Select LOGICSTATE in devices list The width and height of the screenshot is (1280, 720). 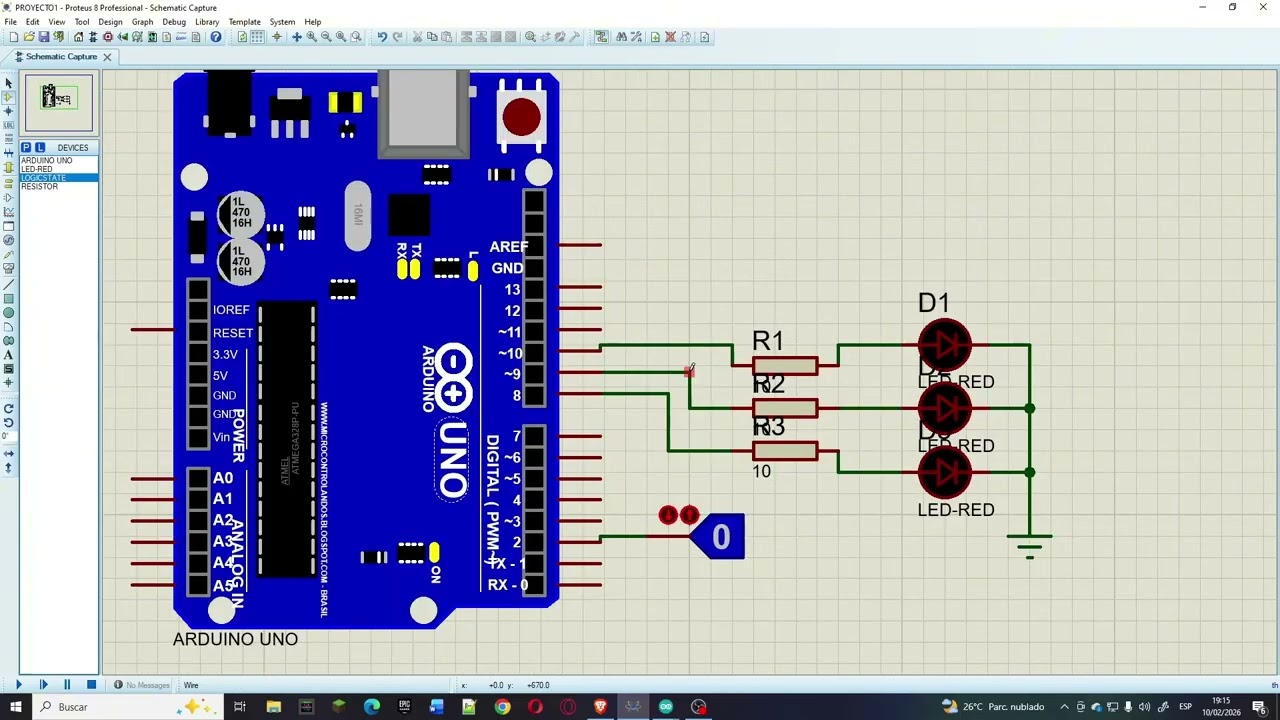point(59,178)
